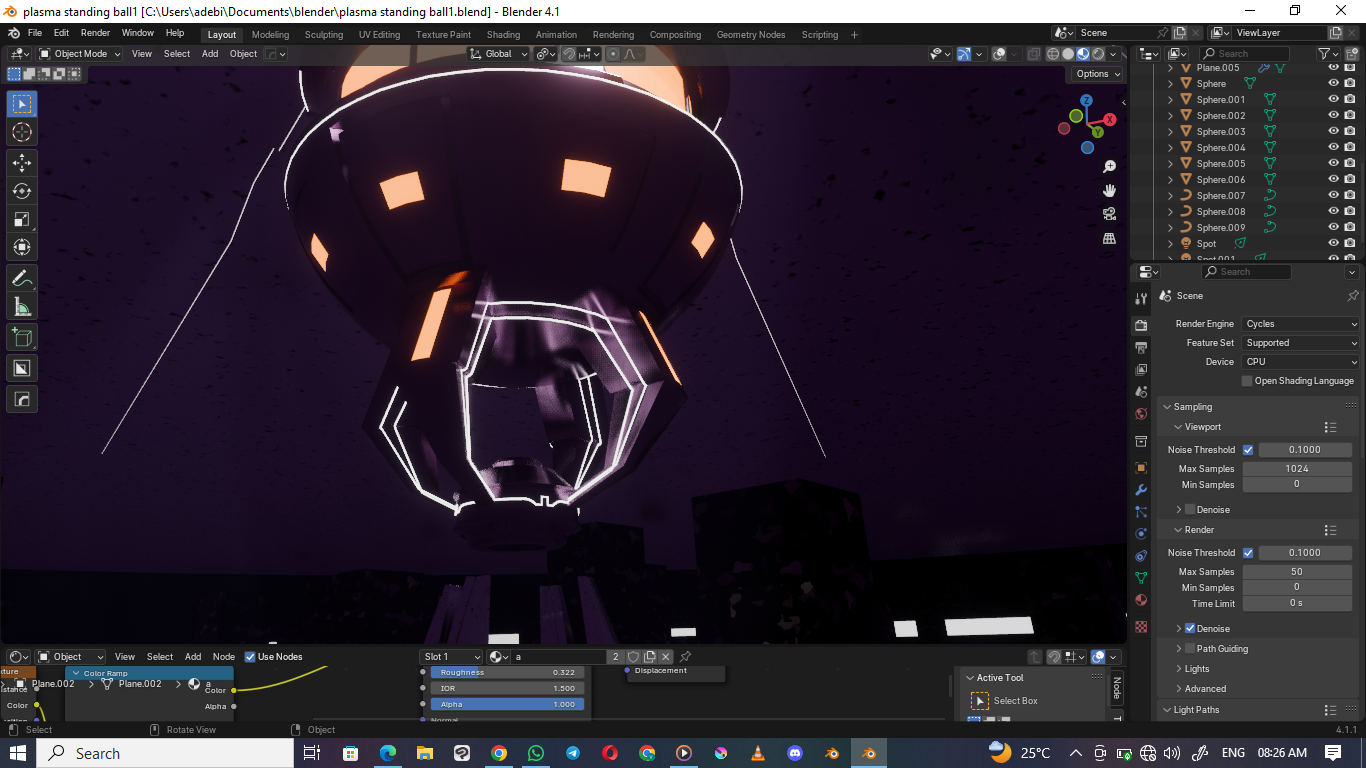Collapse the Sampling panel
This screenshot has width=1366, height=768.
(x=1167, y=407)
